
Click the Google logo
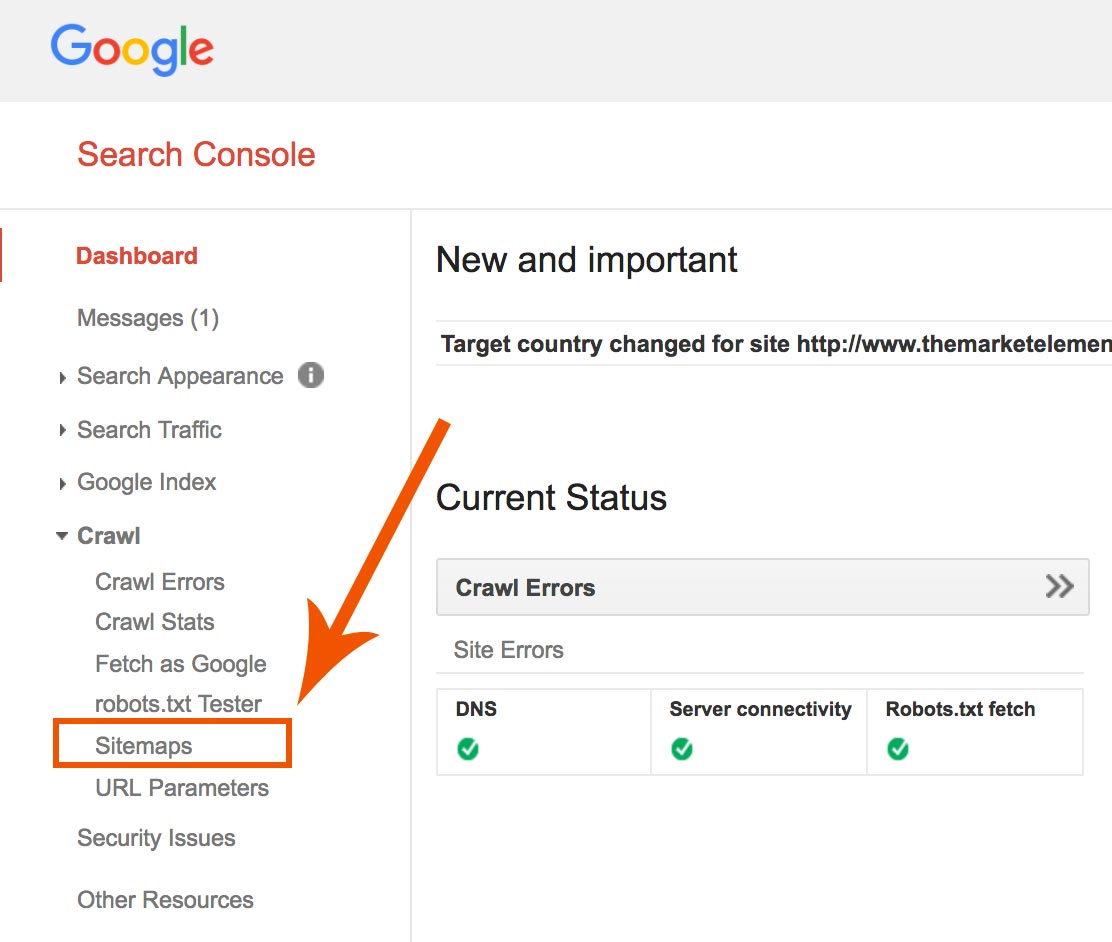pyautogui.click(x=132, y=49)
